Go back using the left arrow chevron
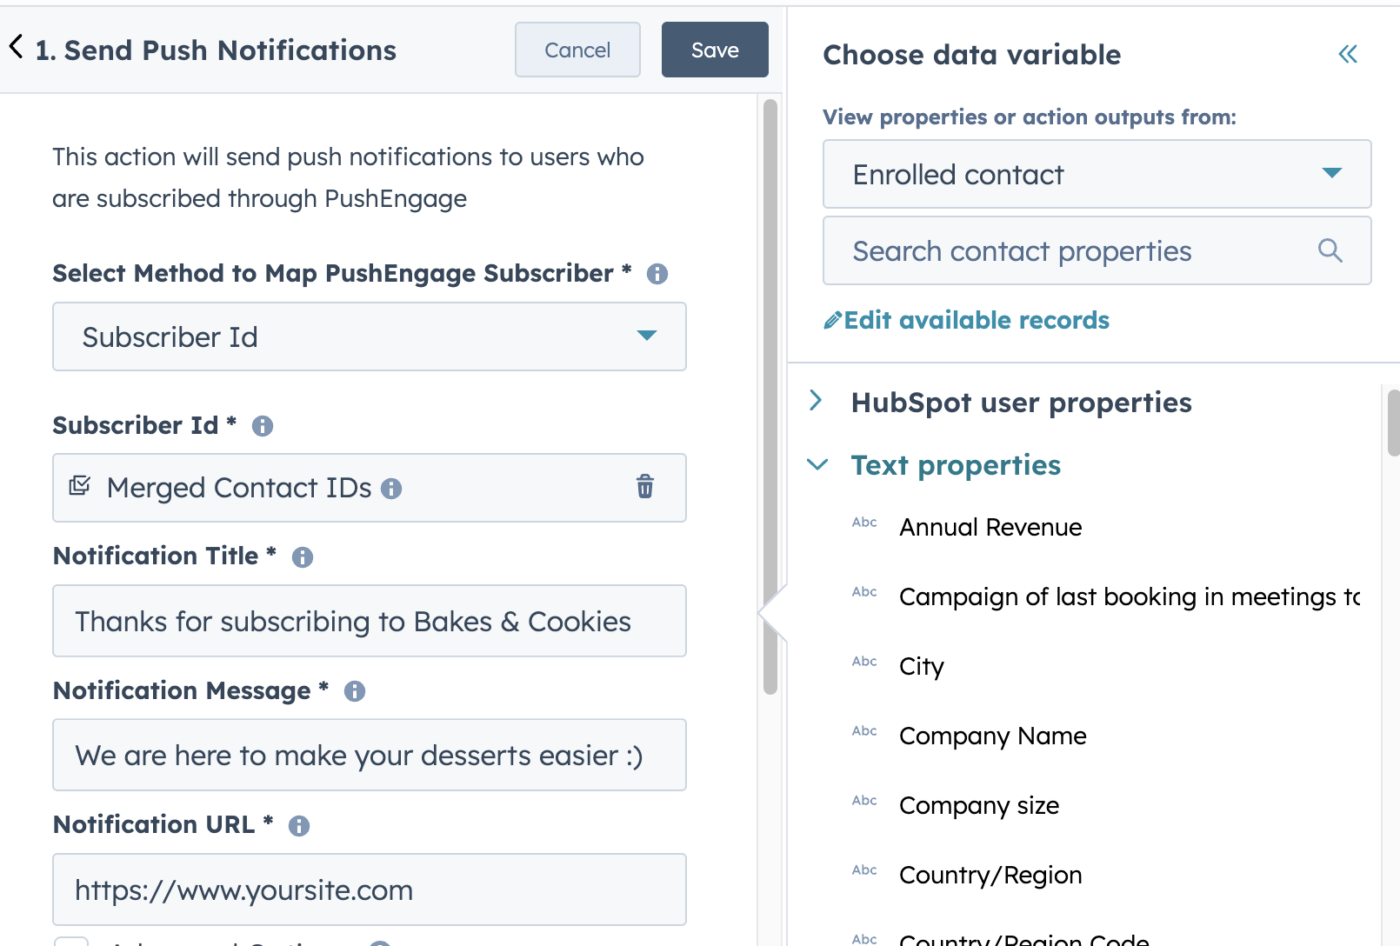This screenshot has height=946, width=1400. tap(16, 46)
